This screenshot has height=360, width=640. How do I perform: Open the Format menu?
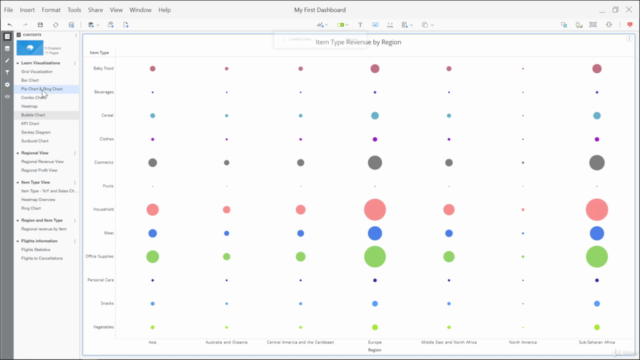coord(51,10)
